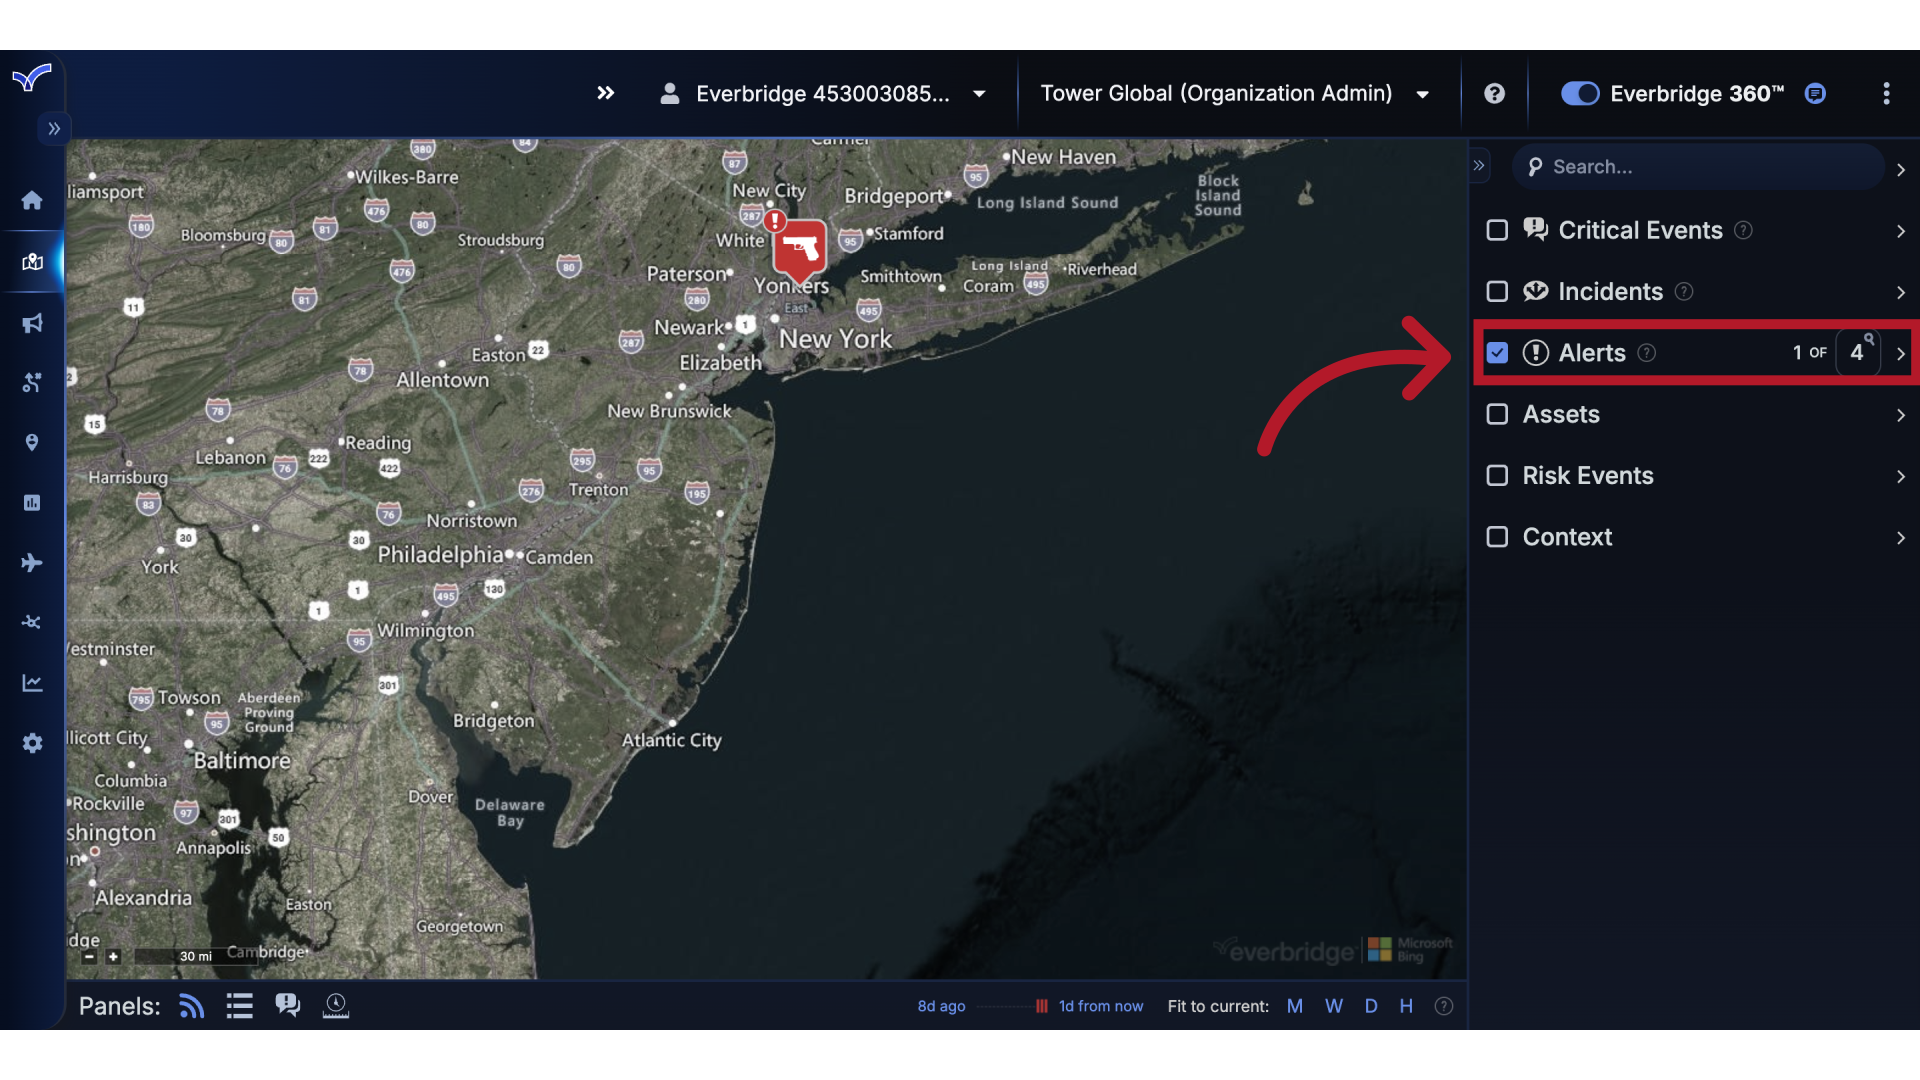1920x1080 pixels.
Task: Select the airplane travel icon in sidebar
Action: (31, 562)
